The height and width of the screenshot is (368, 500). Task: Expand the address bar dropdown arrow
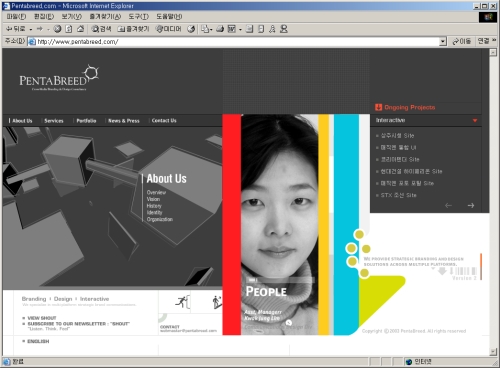pos(443,42)
